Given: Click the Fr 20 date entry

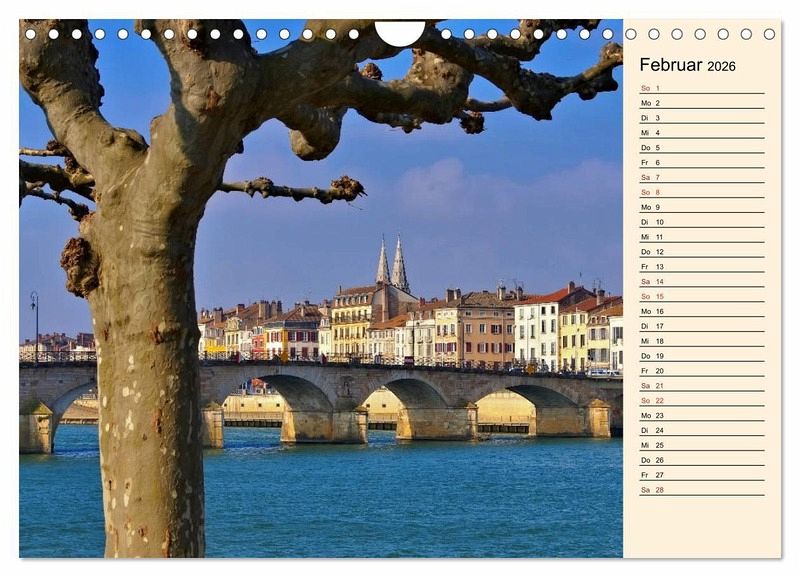Looking at the screenshot, I should coord(701,371).
